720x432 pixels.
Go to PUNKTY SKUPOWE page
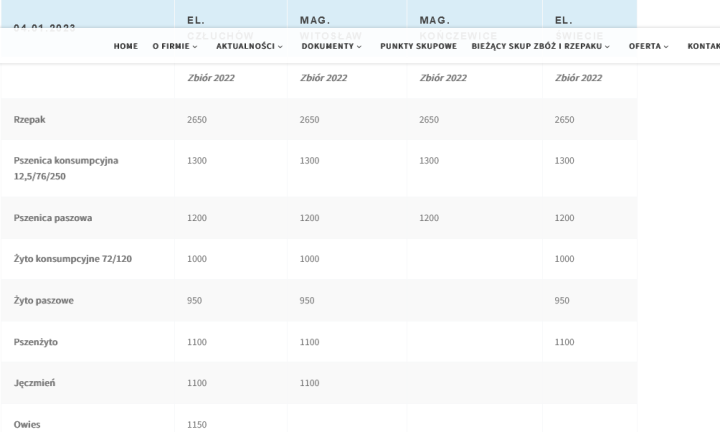tap(418, 46)
